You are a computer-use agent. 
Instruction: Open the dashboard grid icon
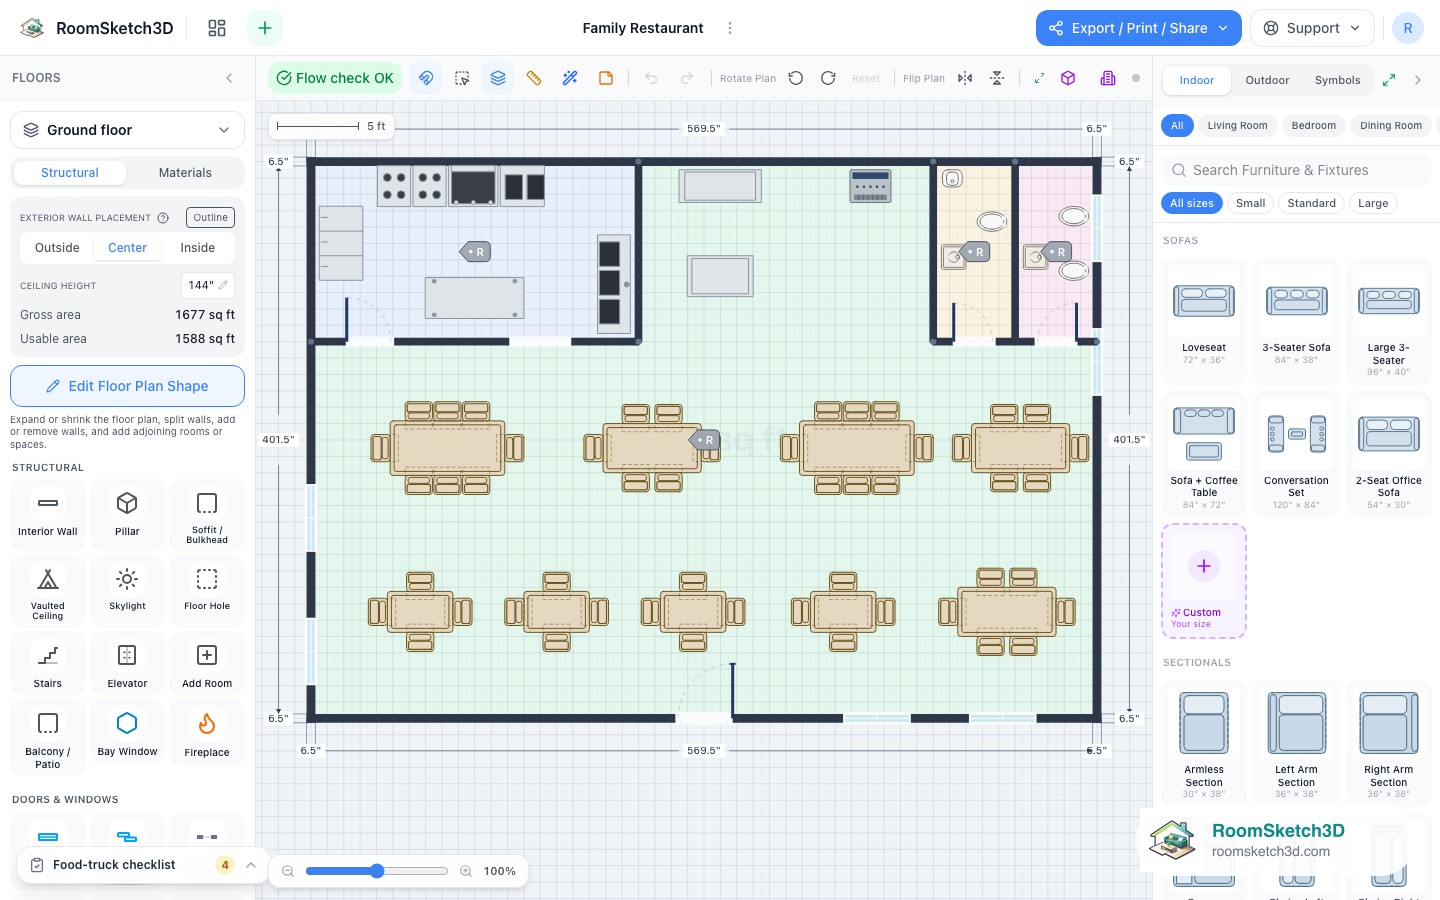click(x=217, y=28)
